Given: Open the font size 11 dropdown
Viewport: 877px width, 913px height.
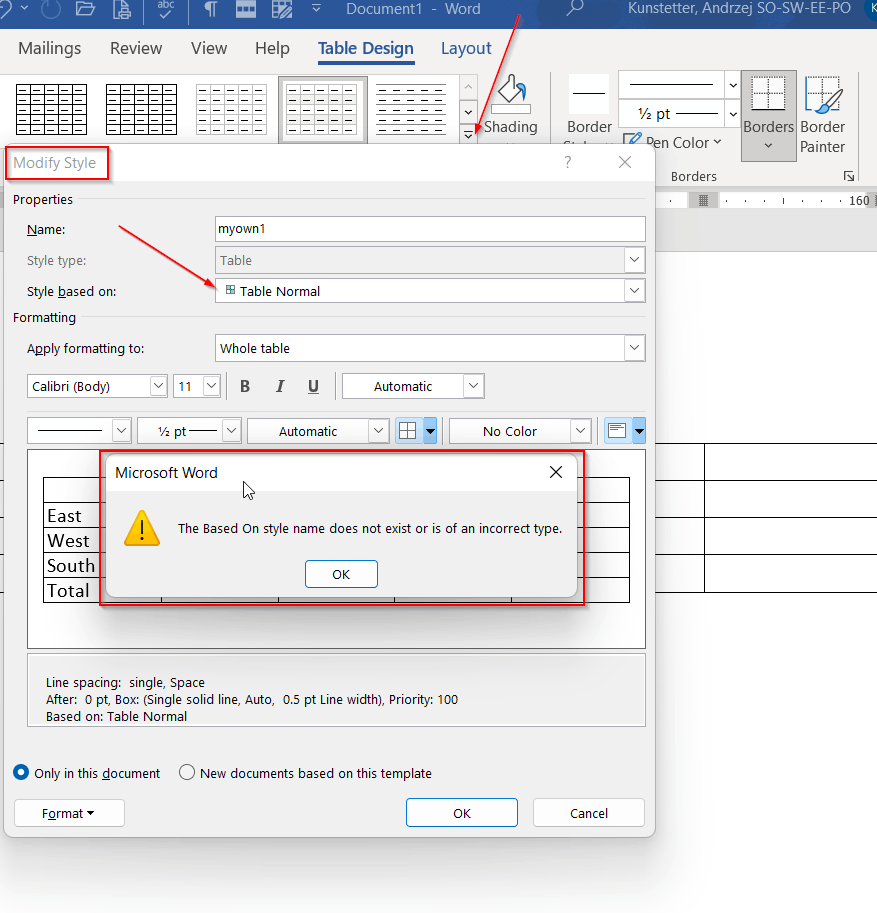Looking at the screenshot, I should (x=211, y=386).
